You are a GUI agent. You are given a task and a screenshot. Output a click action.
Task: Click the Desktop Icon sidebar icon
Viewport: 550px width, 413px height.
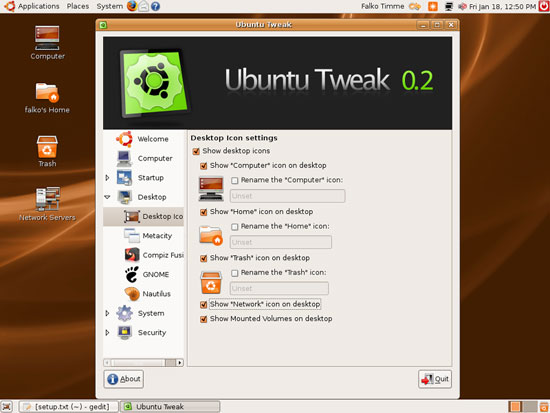coord(132,217)
